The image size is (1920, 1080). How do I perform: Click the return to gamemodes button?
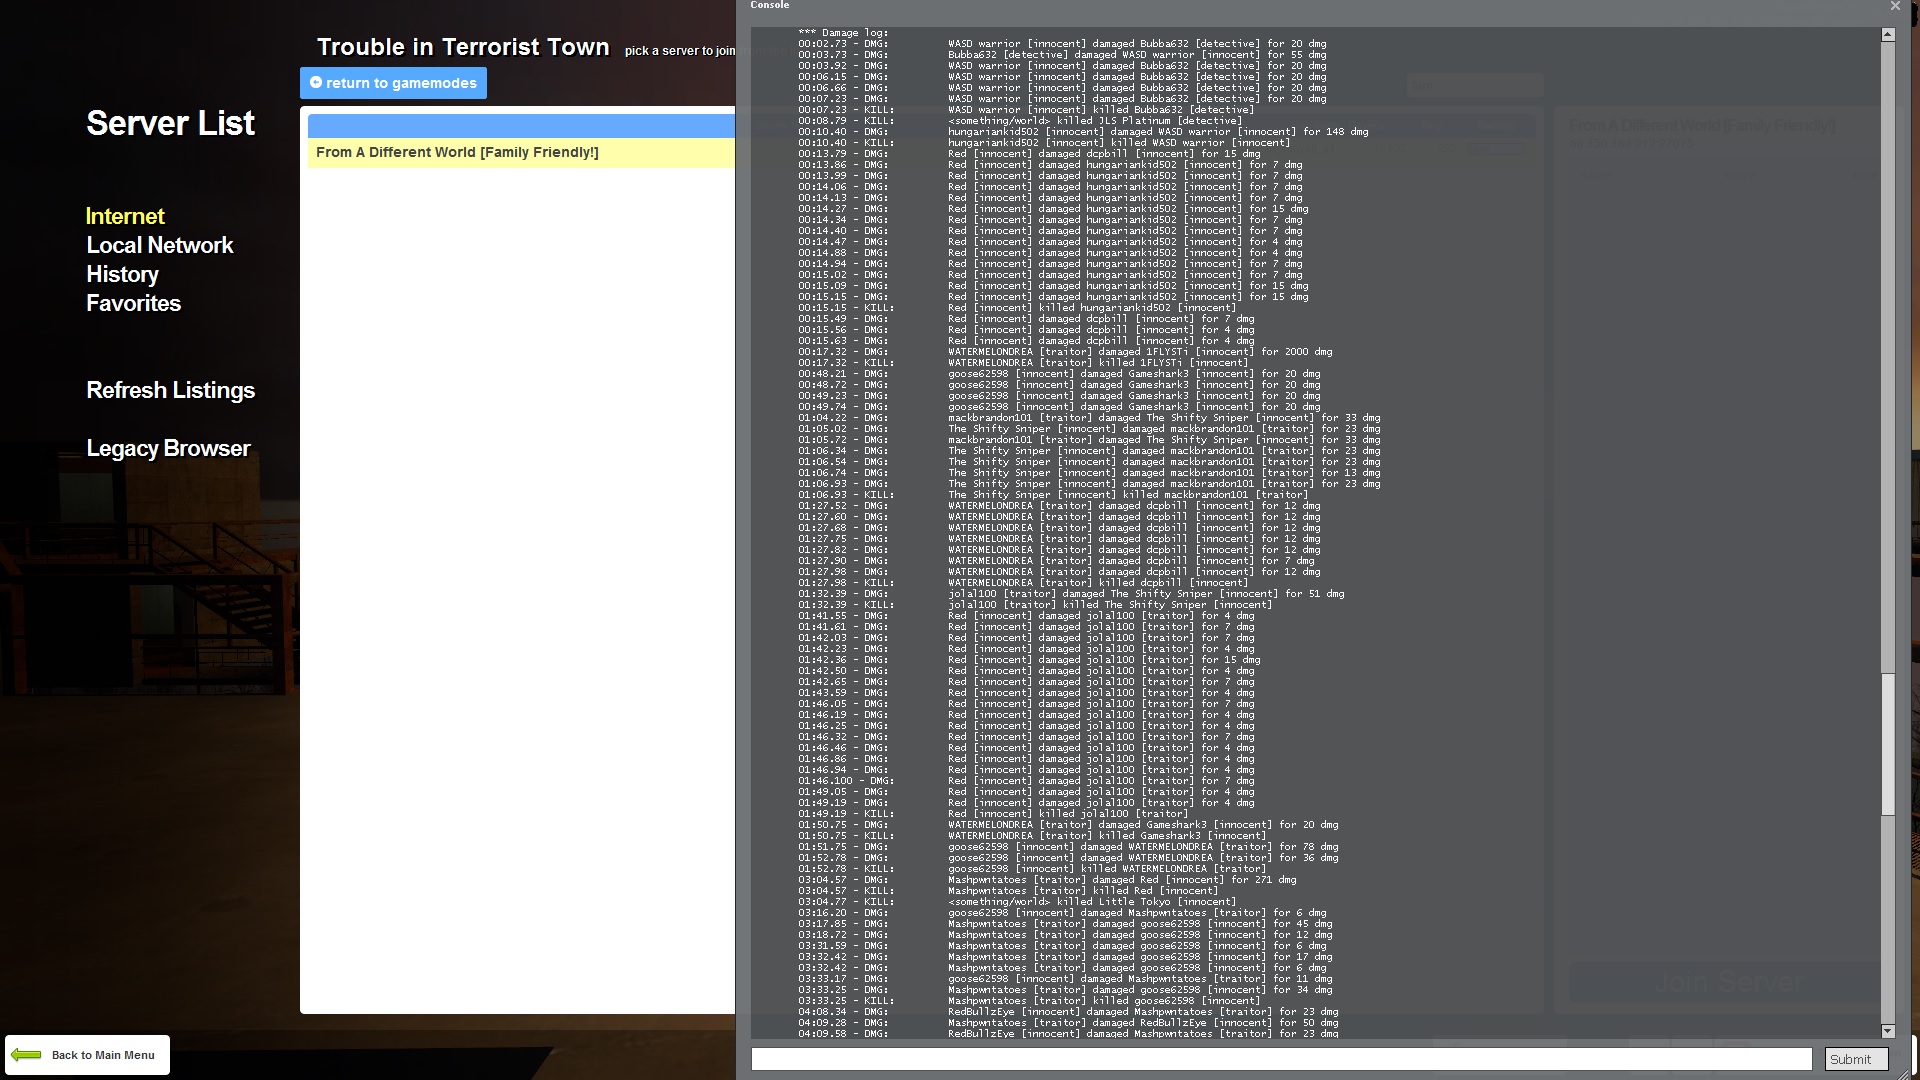393,83
